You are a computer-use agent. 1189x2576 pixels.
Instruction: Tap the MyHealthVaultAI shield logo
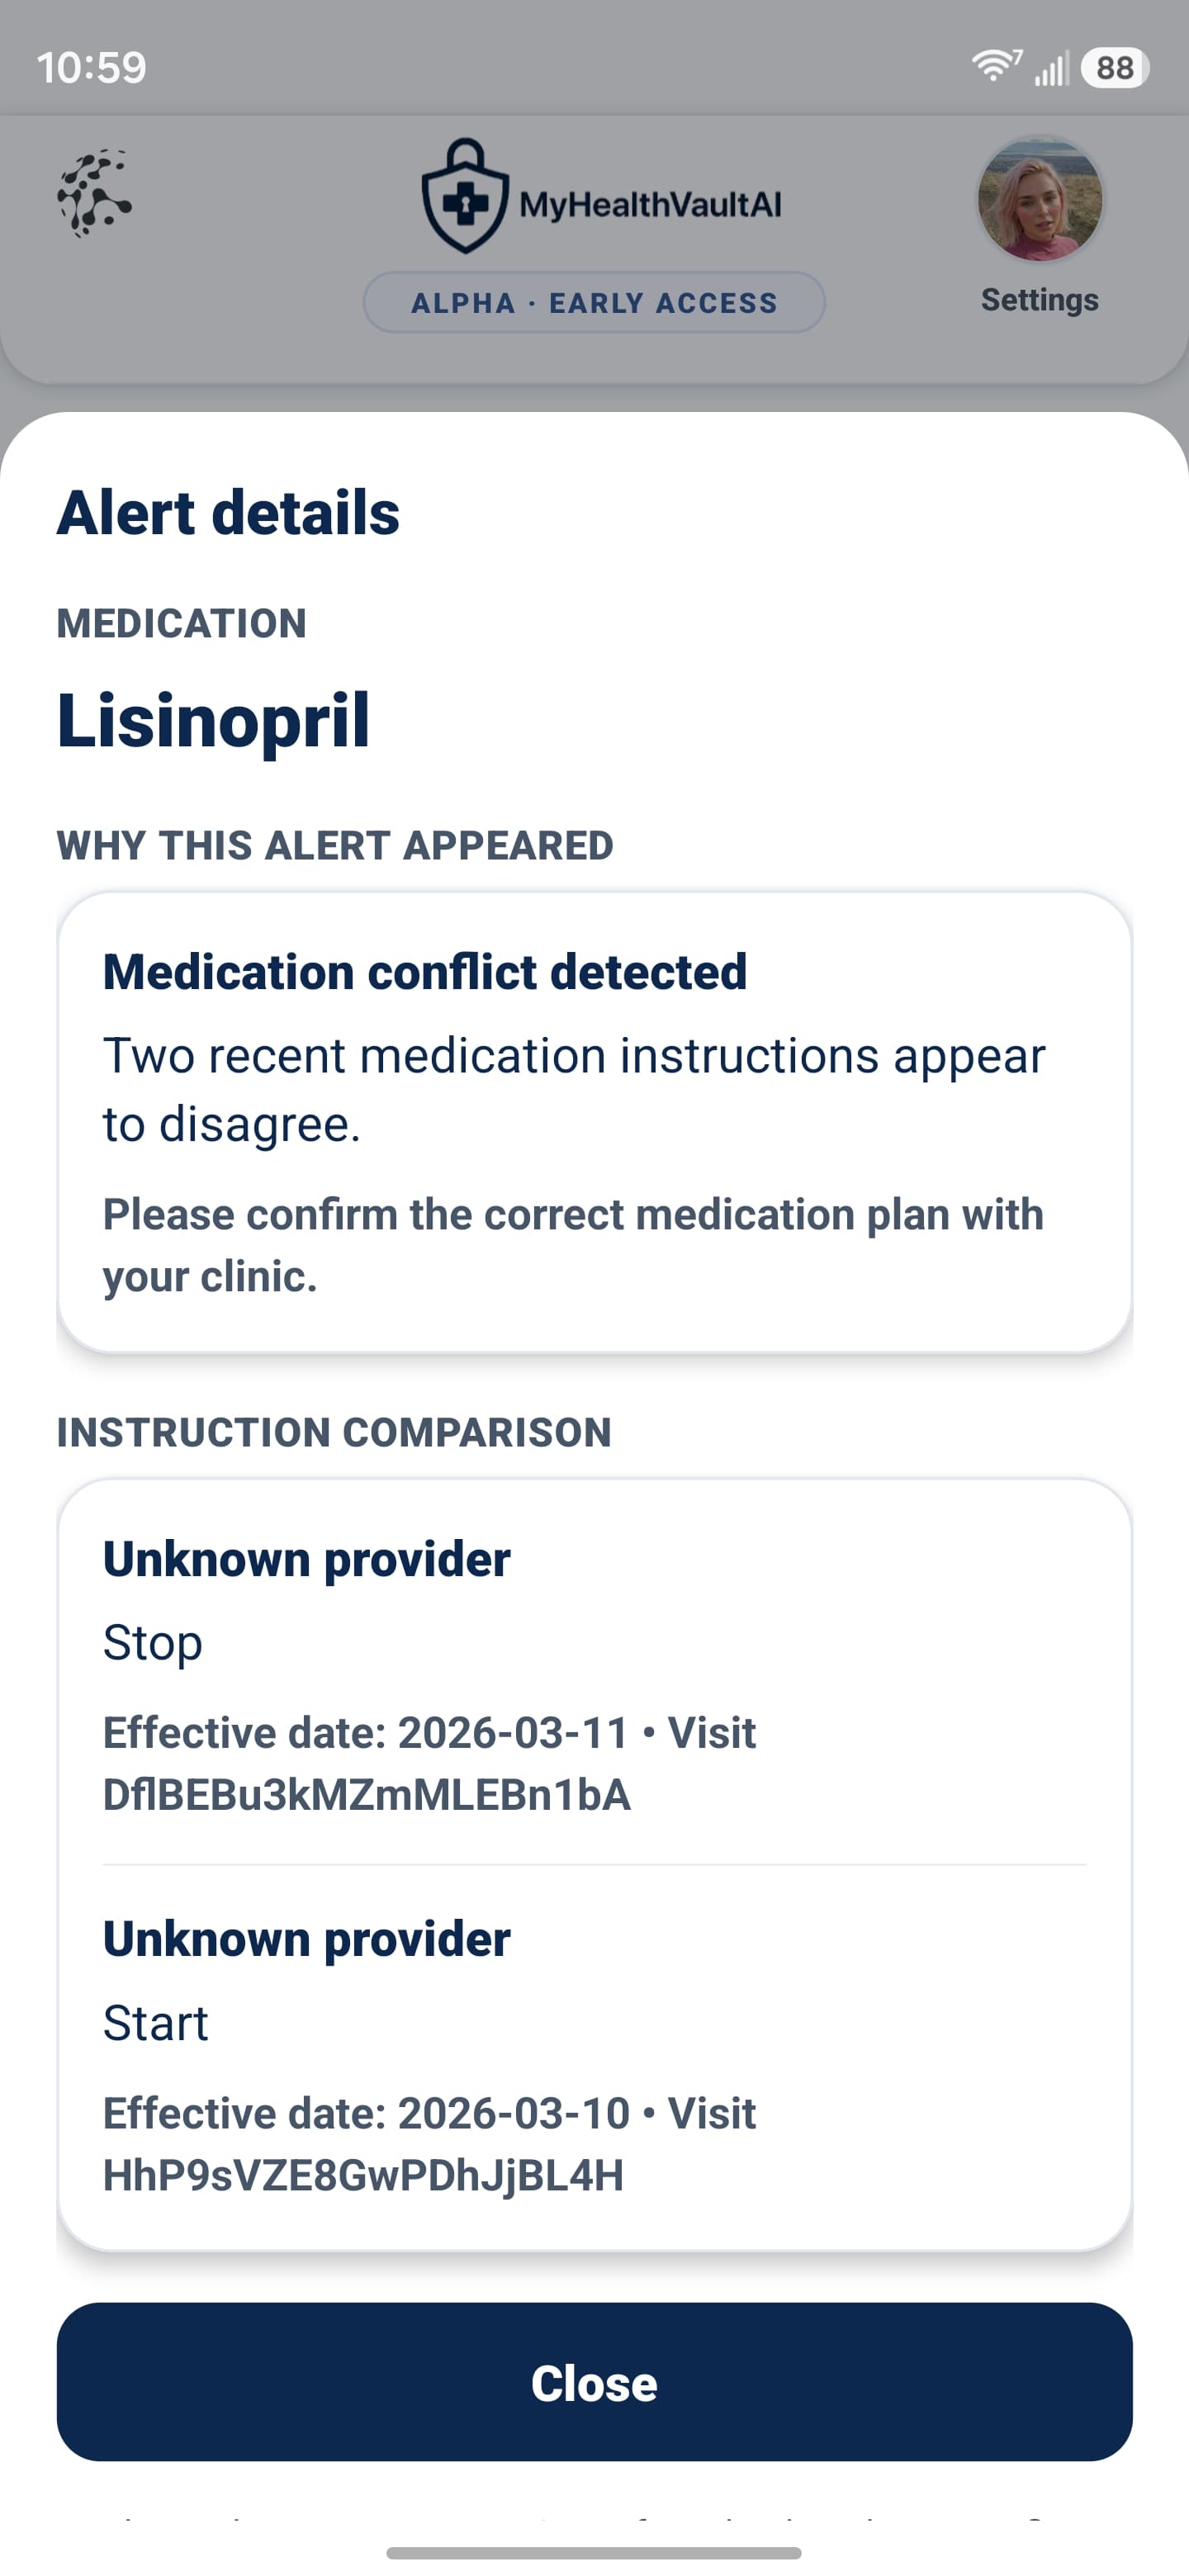[x=466, y=199]
